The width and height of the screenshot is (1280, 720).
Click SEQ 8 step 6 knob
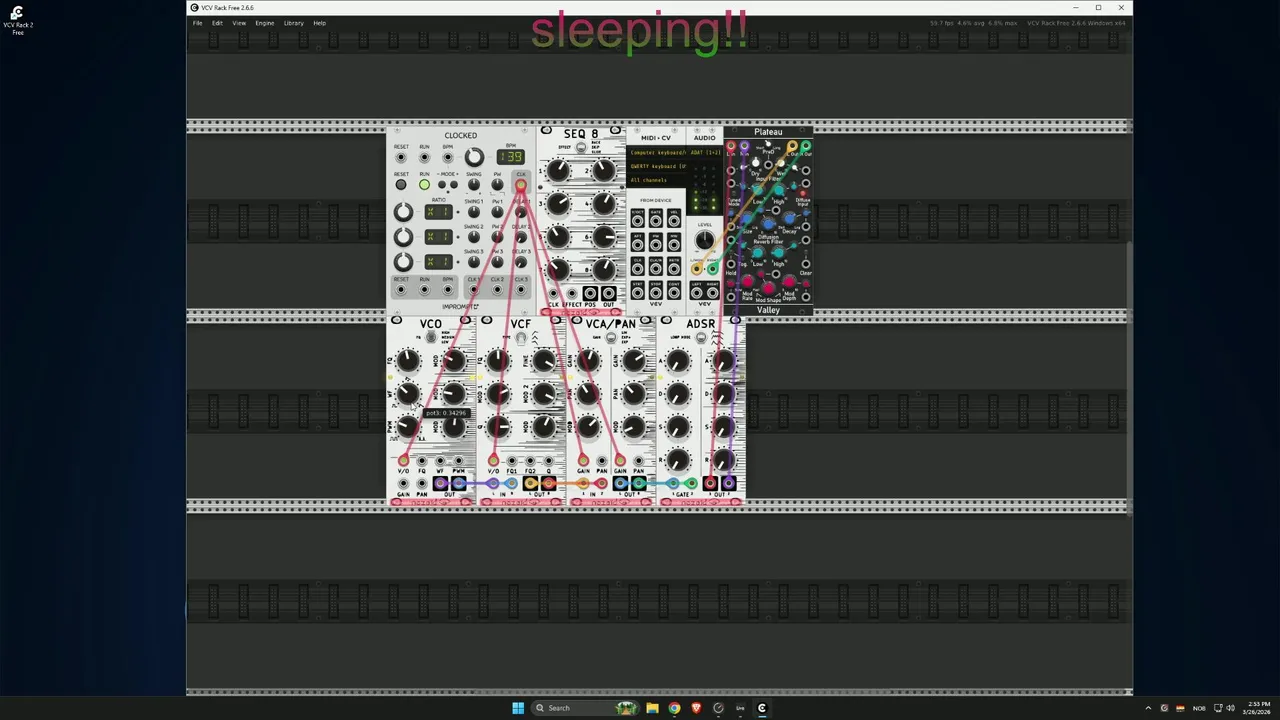tap(604, 237)
